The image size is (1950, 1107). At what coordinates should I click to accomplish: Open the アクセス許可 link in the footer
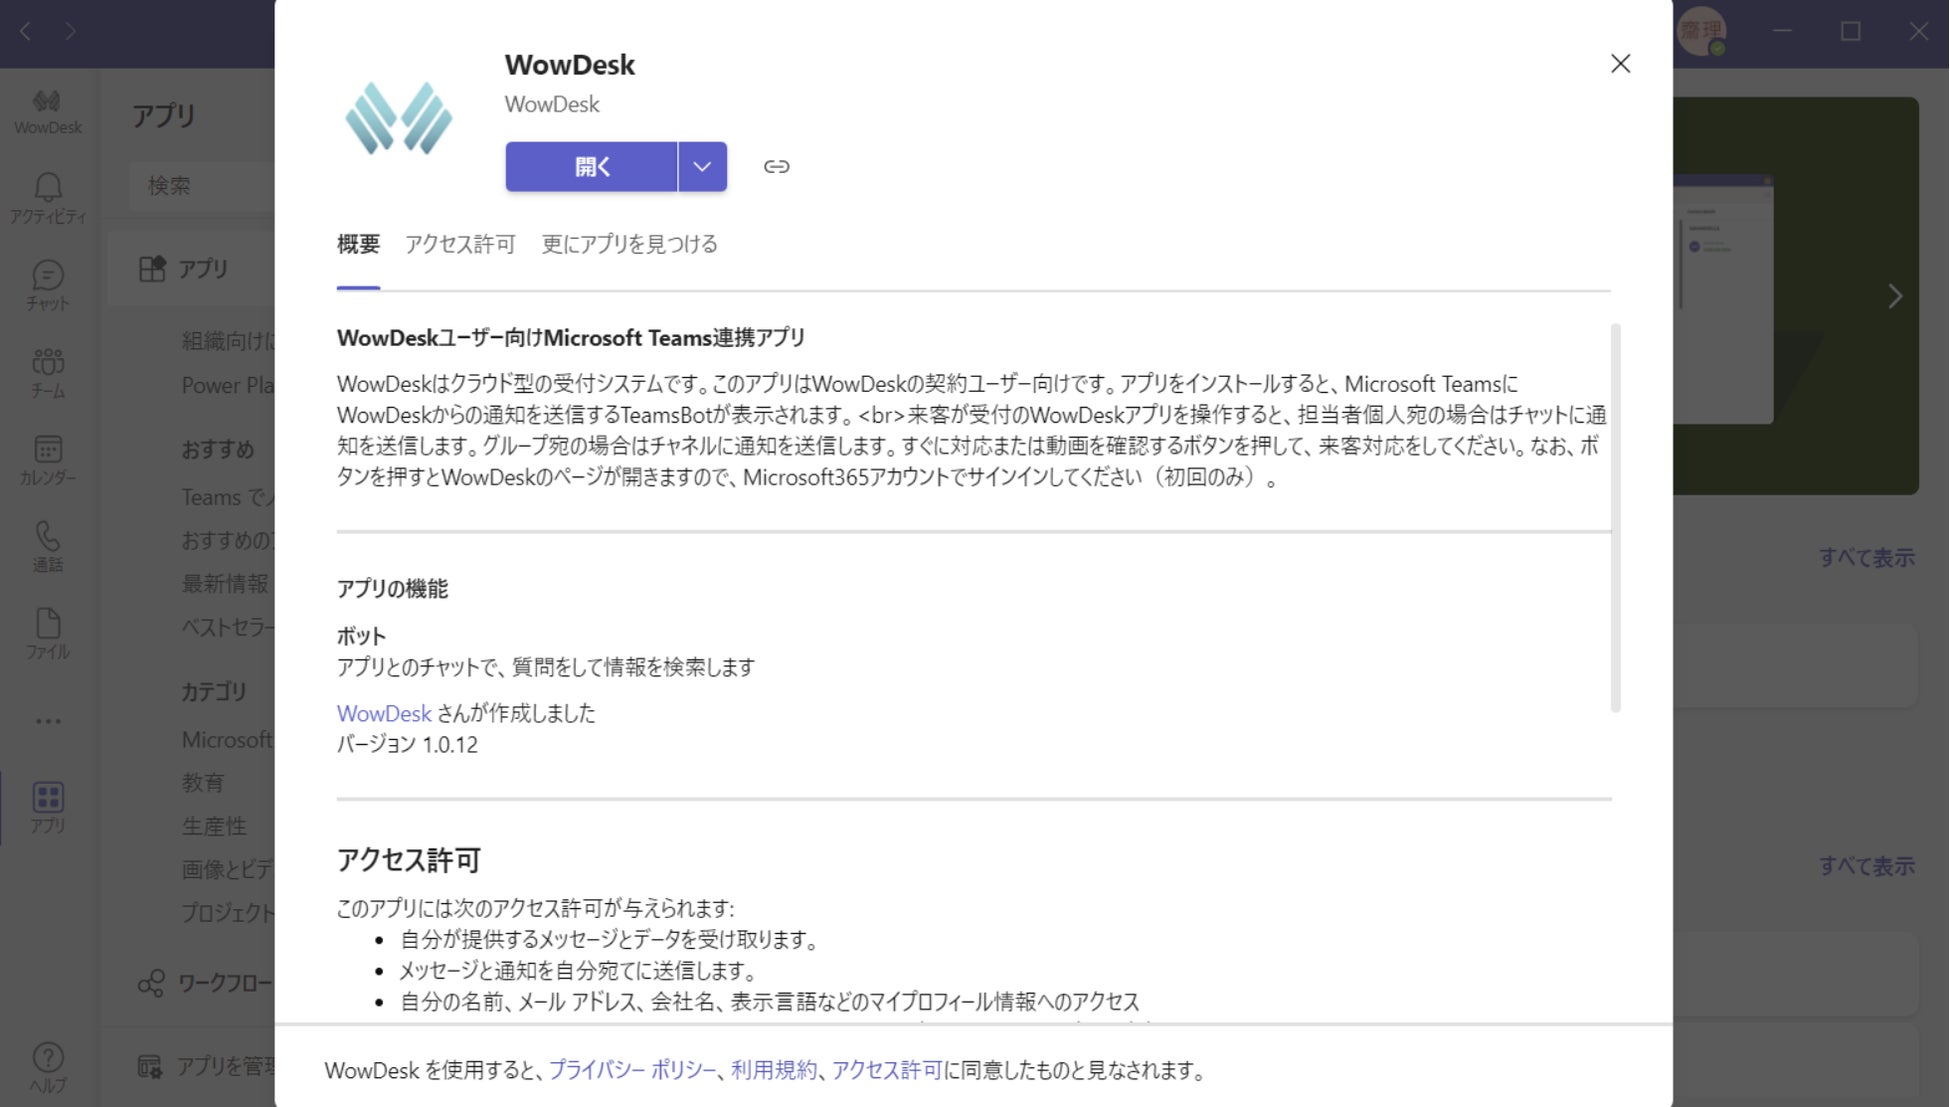pyautogui.click(x=887, y=1071)
